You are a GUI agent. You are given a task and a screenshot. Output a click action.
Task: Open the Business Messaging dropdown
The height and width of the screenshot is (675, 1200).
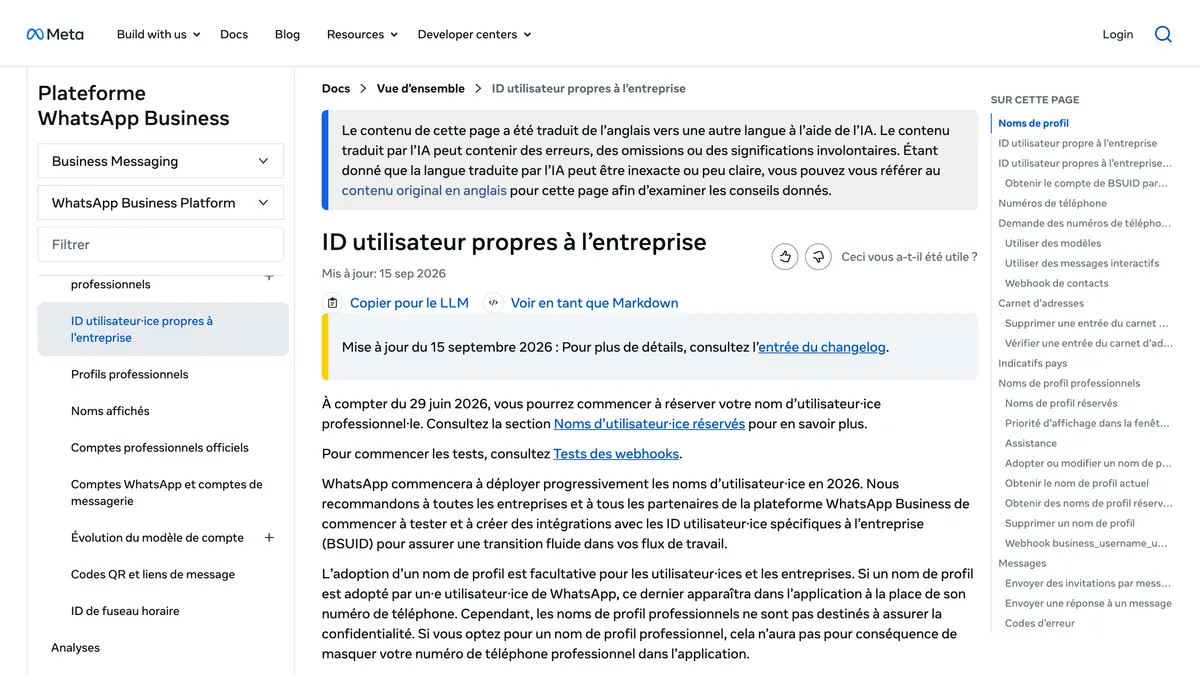[160, 161]
